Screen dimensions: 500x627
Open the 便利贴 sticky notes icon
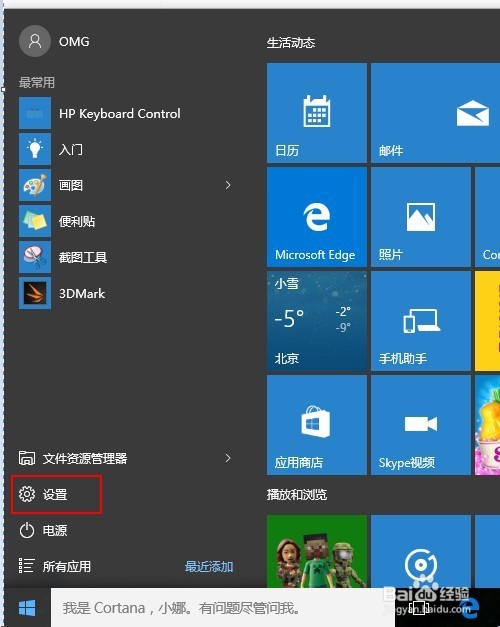pos(35,221)
